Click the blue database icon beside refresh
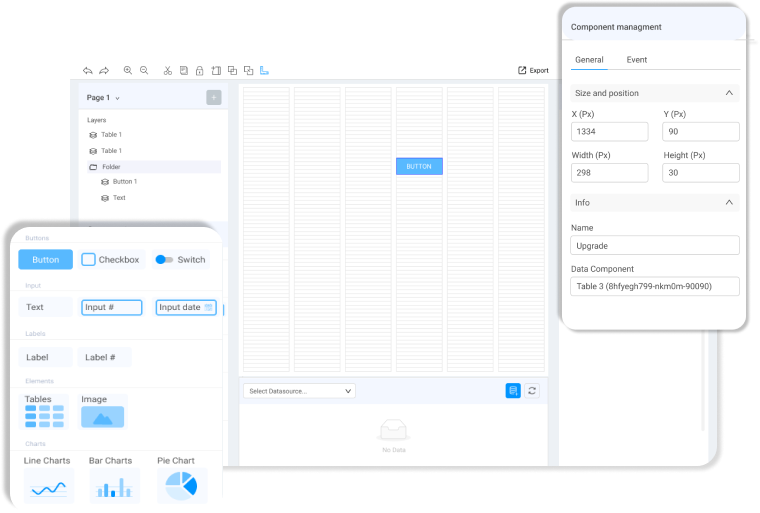 (x=513, y=391)
